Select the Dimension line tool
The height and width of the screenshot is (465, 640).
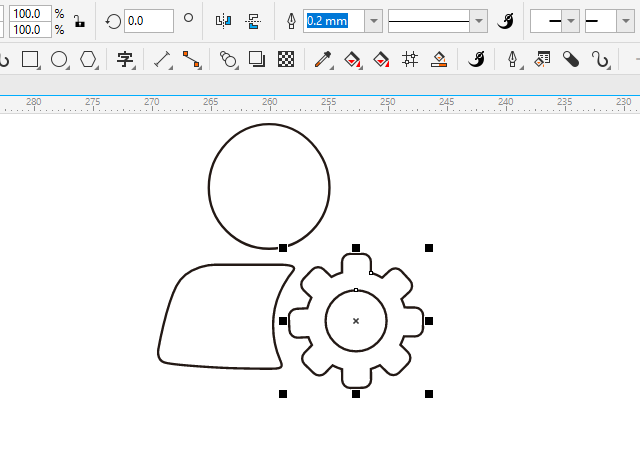click(163, 60)
